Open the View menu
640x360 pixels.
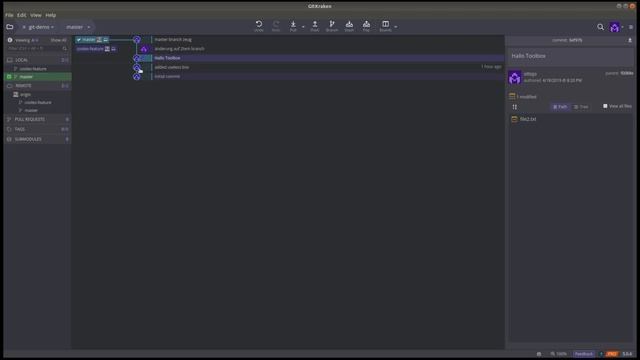pos(36,15)
